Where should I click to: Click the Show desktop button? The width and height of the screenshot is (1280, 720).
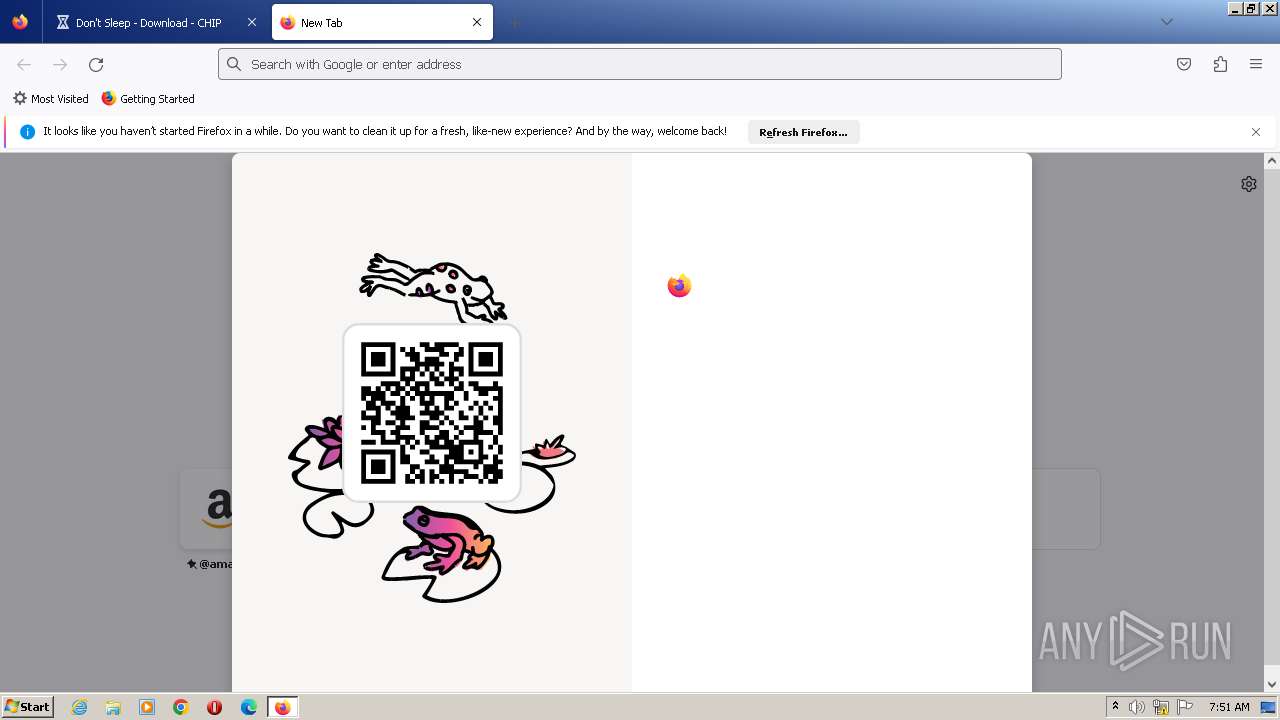1268,707
